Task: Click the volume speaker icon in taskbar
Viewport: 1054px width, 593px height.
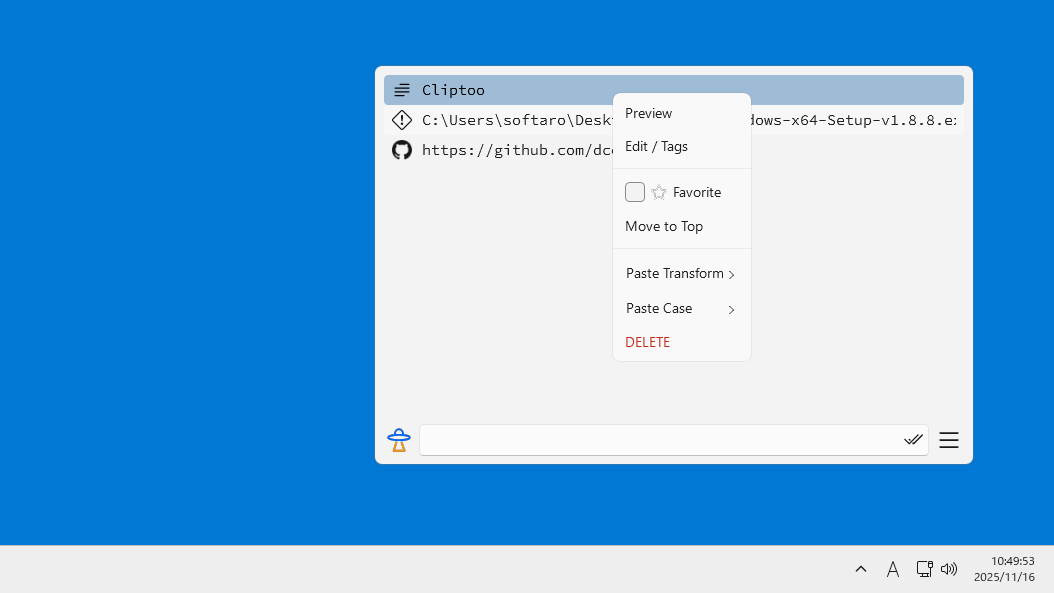Action: coord(949,569)
